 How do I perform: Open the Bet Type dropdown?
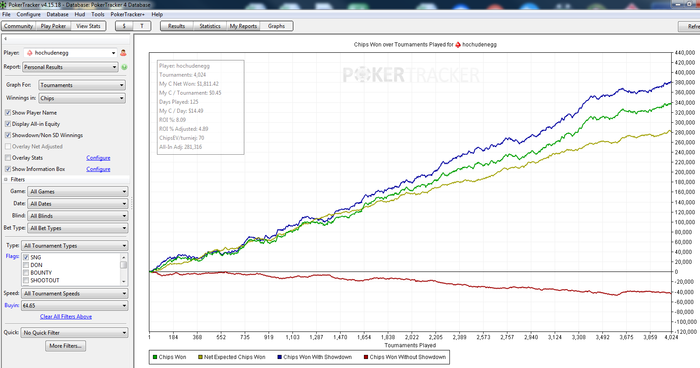coord(78,228)
